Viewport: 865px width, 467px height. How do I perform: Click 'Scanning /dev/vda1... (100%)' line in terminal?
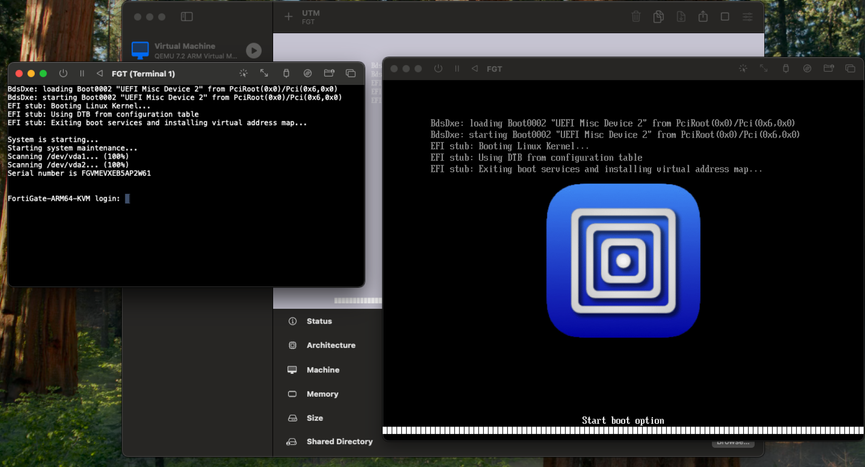68,157
